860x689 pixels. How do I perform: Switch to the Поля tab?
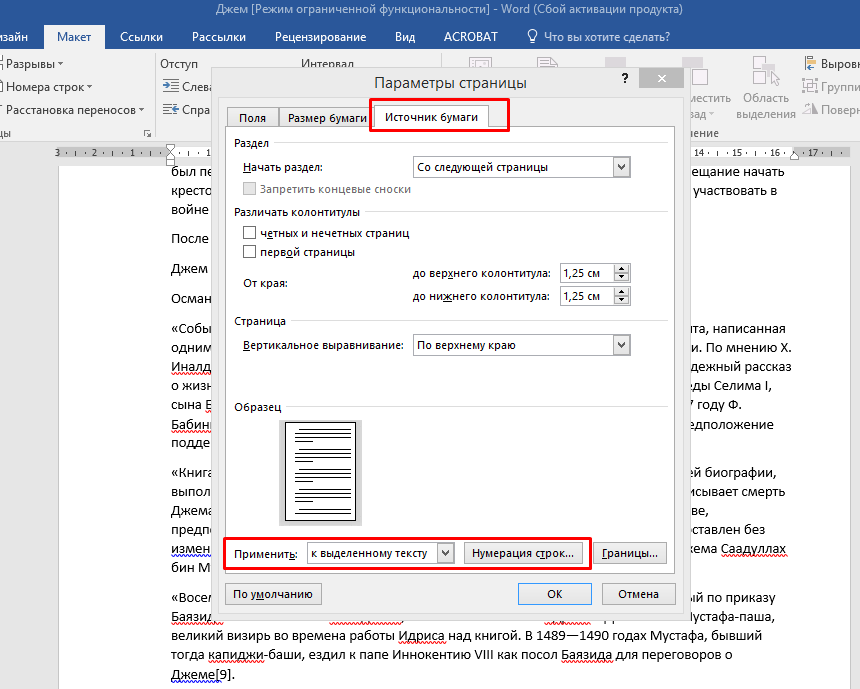[x=252, y=118]
